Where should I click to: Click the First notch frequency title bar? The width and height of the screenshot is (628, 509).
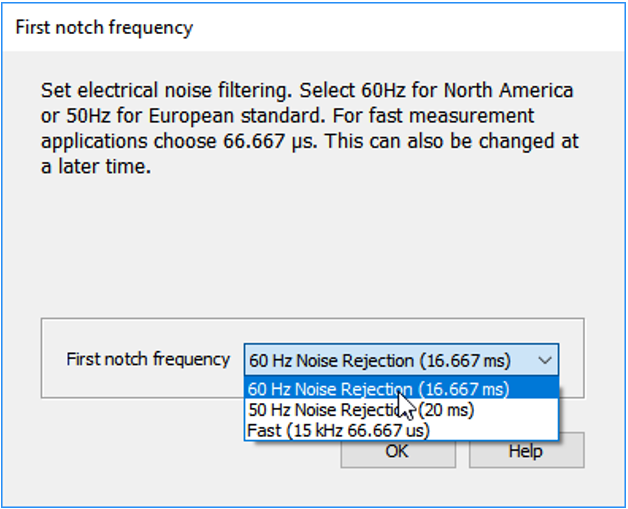tap(314, 27)
